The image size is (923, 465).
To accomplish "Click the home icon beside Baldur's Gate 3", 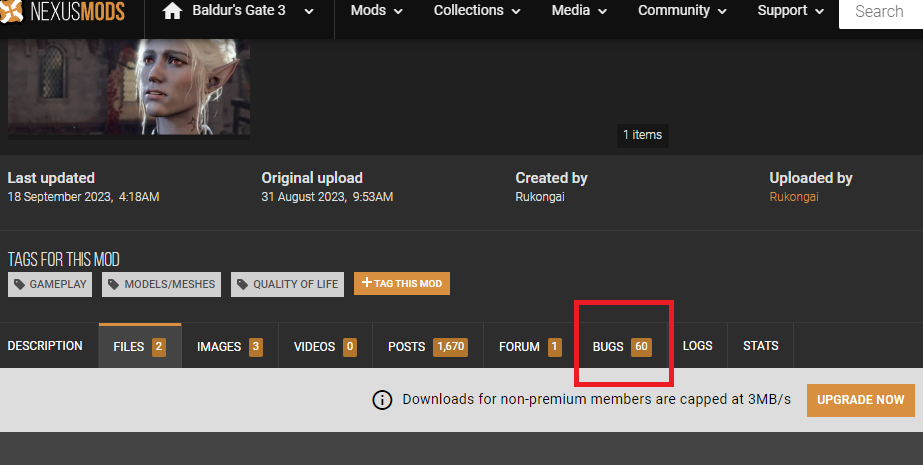I will [172, 12].
